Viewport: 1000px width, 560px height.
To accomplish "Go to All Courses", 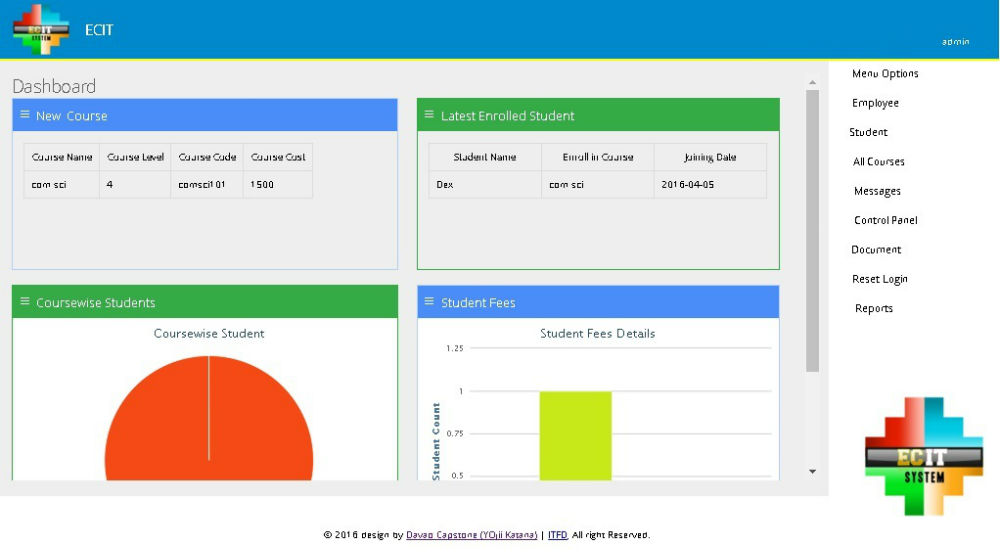I will click(878, 161).
